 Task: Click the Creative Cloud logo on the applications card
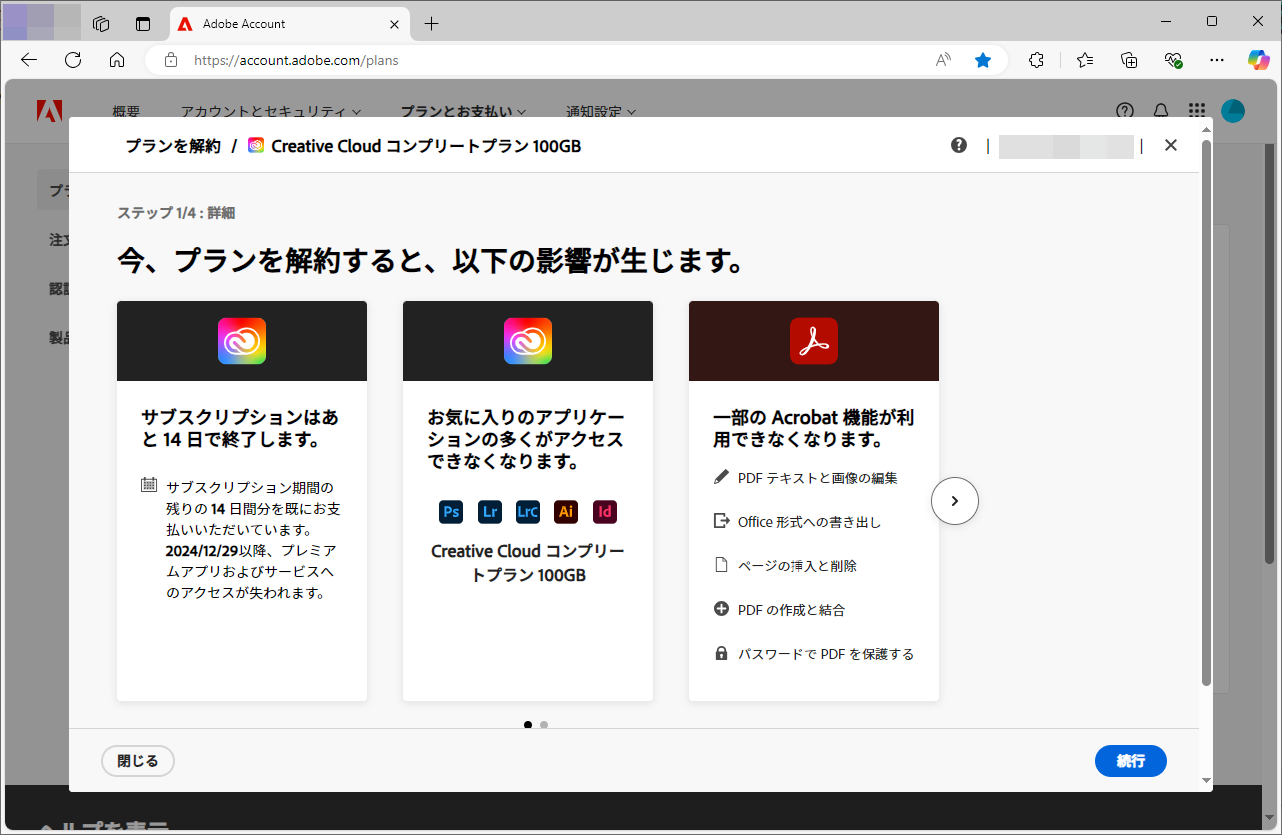click(528, 341)
